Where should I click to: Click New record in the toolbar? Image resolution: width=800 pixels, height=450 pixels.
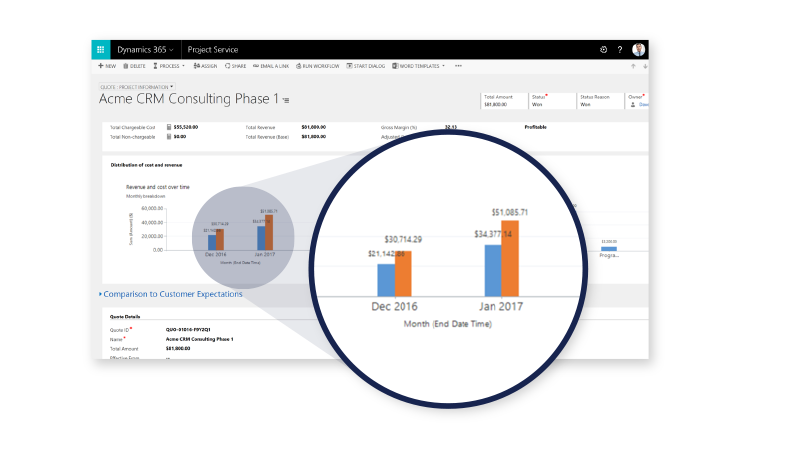[106, 66]
